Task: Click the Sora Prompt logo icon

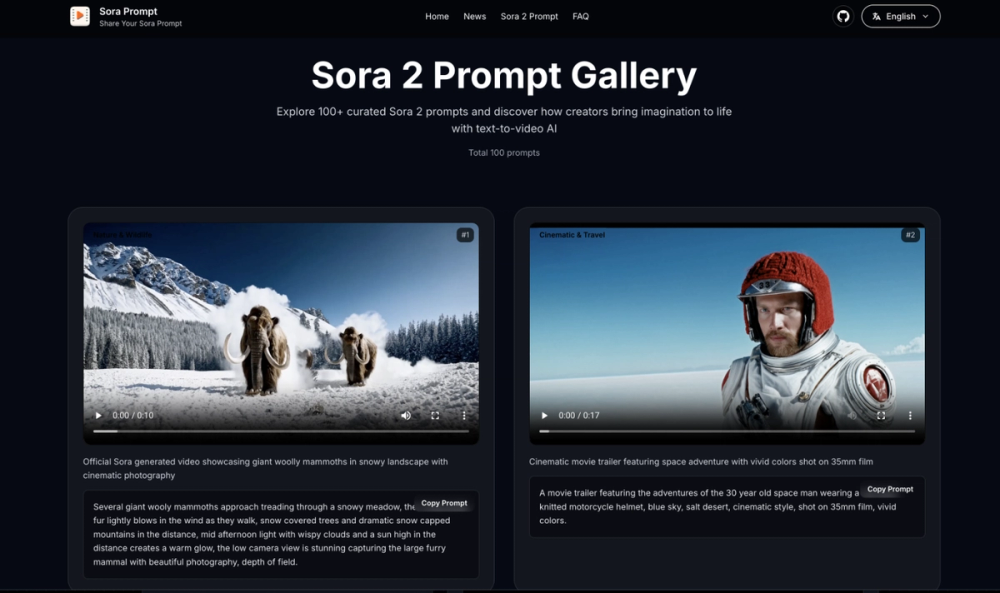Action: 80,16
